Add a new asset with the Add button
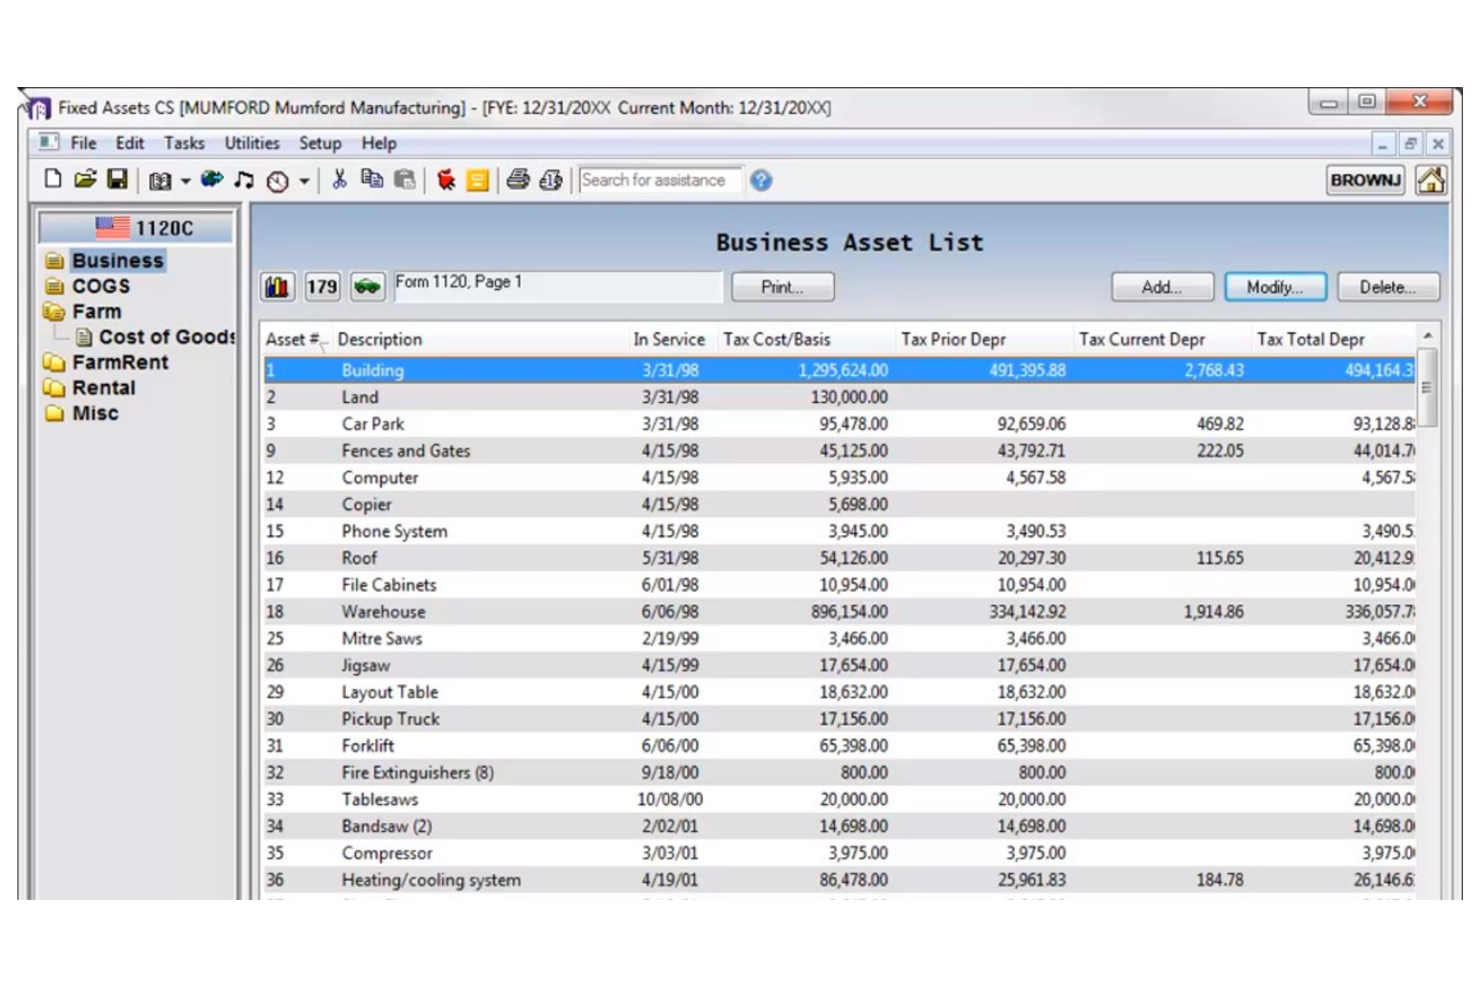The height and width of the screenshot is (987, 1480). point(1161,286)
